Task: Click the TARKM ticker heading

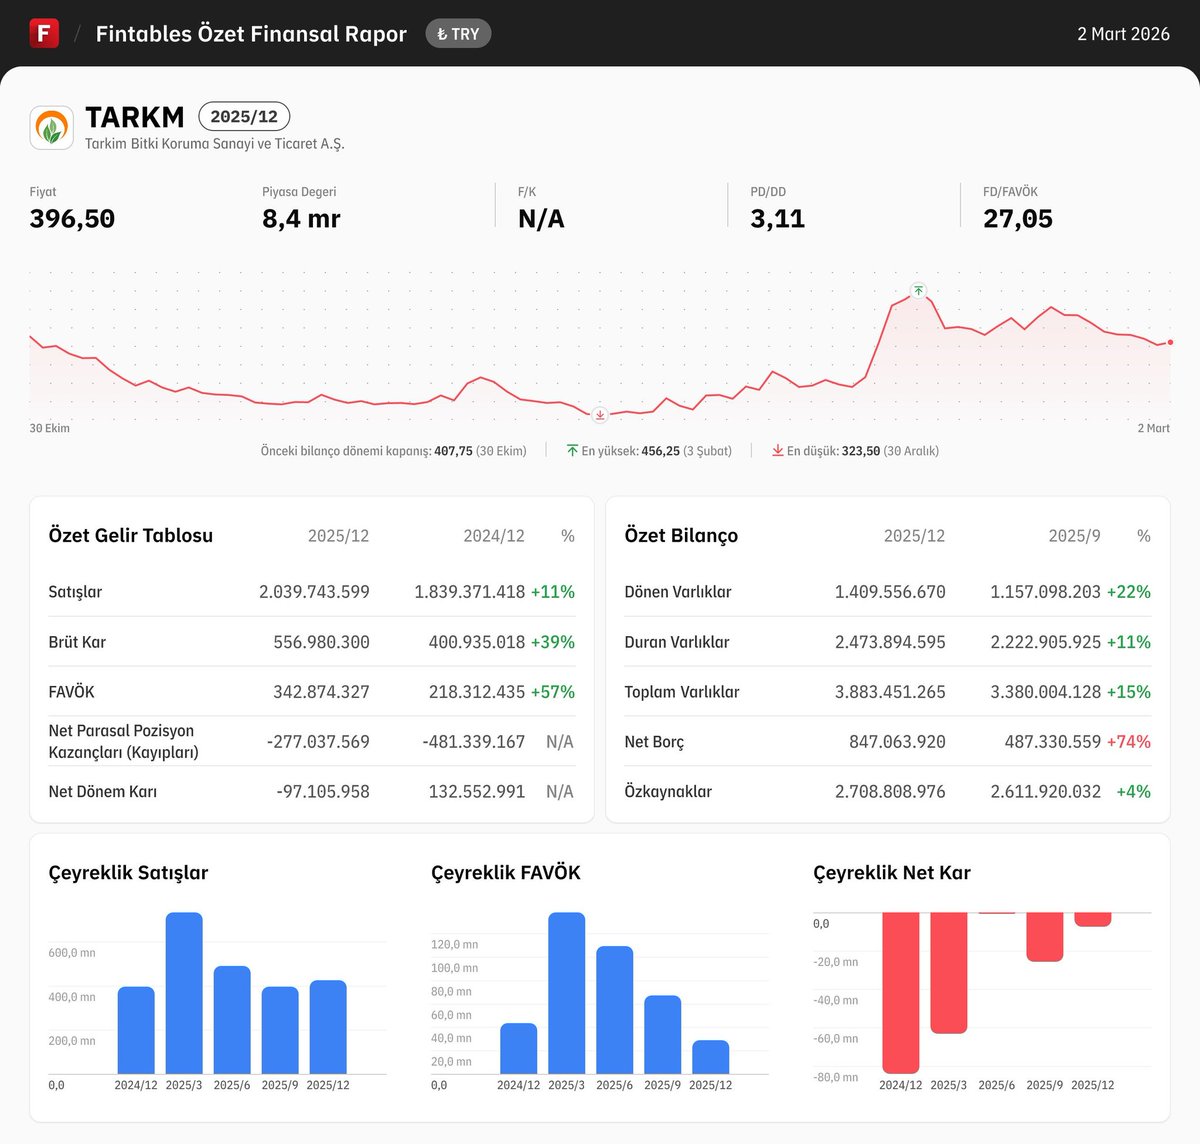Action: [135, 117]
